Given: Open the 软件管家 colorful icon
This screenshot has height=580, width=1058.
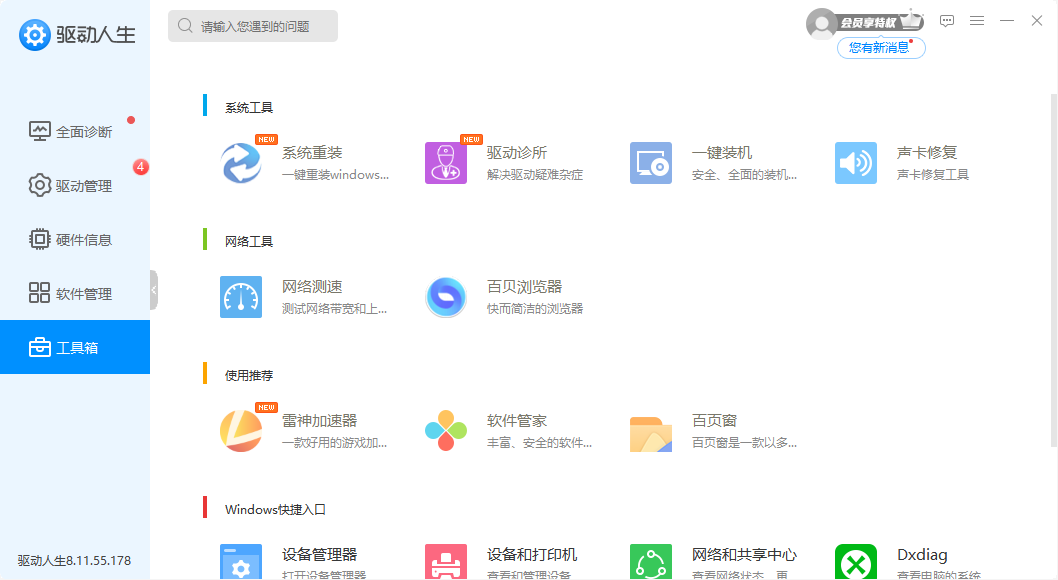Looking at the screenshot, I should (446, 431).
